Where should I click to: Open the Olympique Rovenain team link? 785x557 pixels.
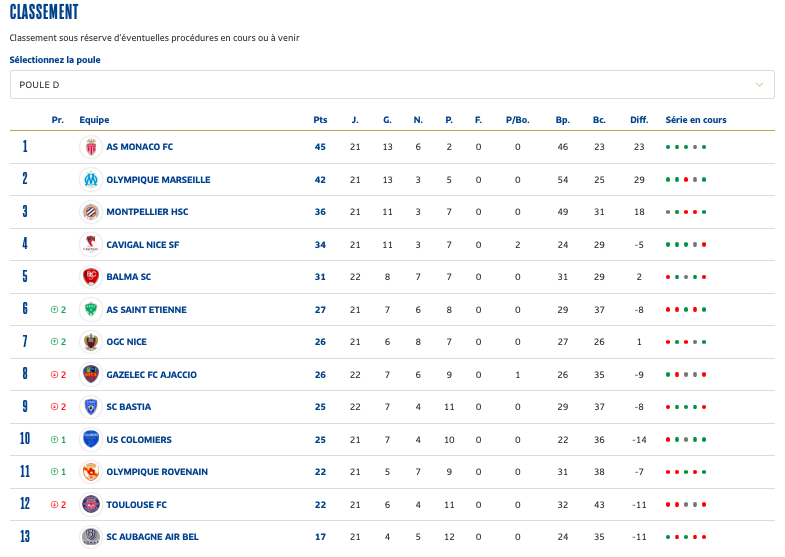click(157, 472)
